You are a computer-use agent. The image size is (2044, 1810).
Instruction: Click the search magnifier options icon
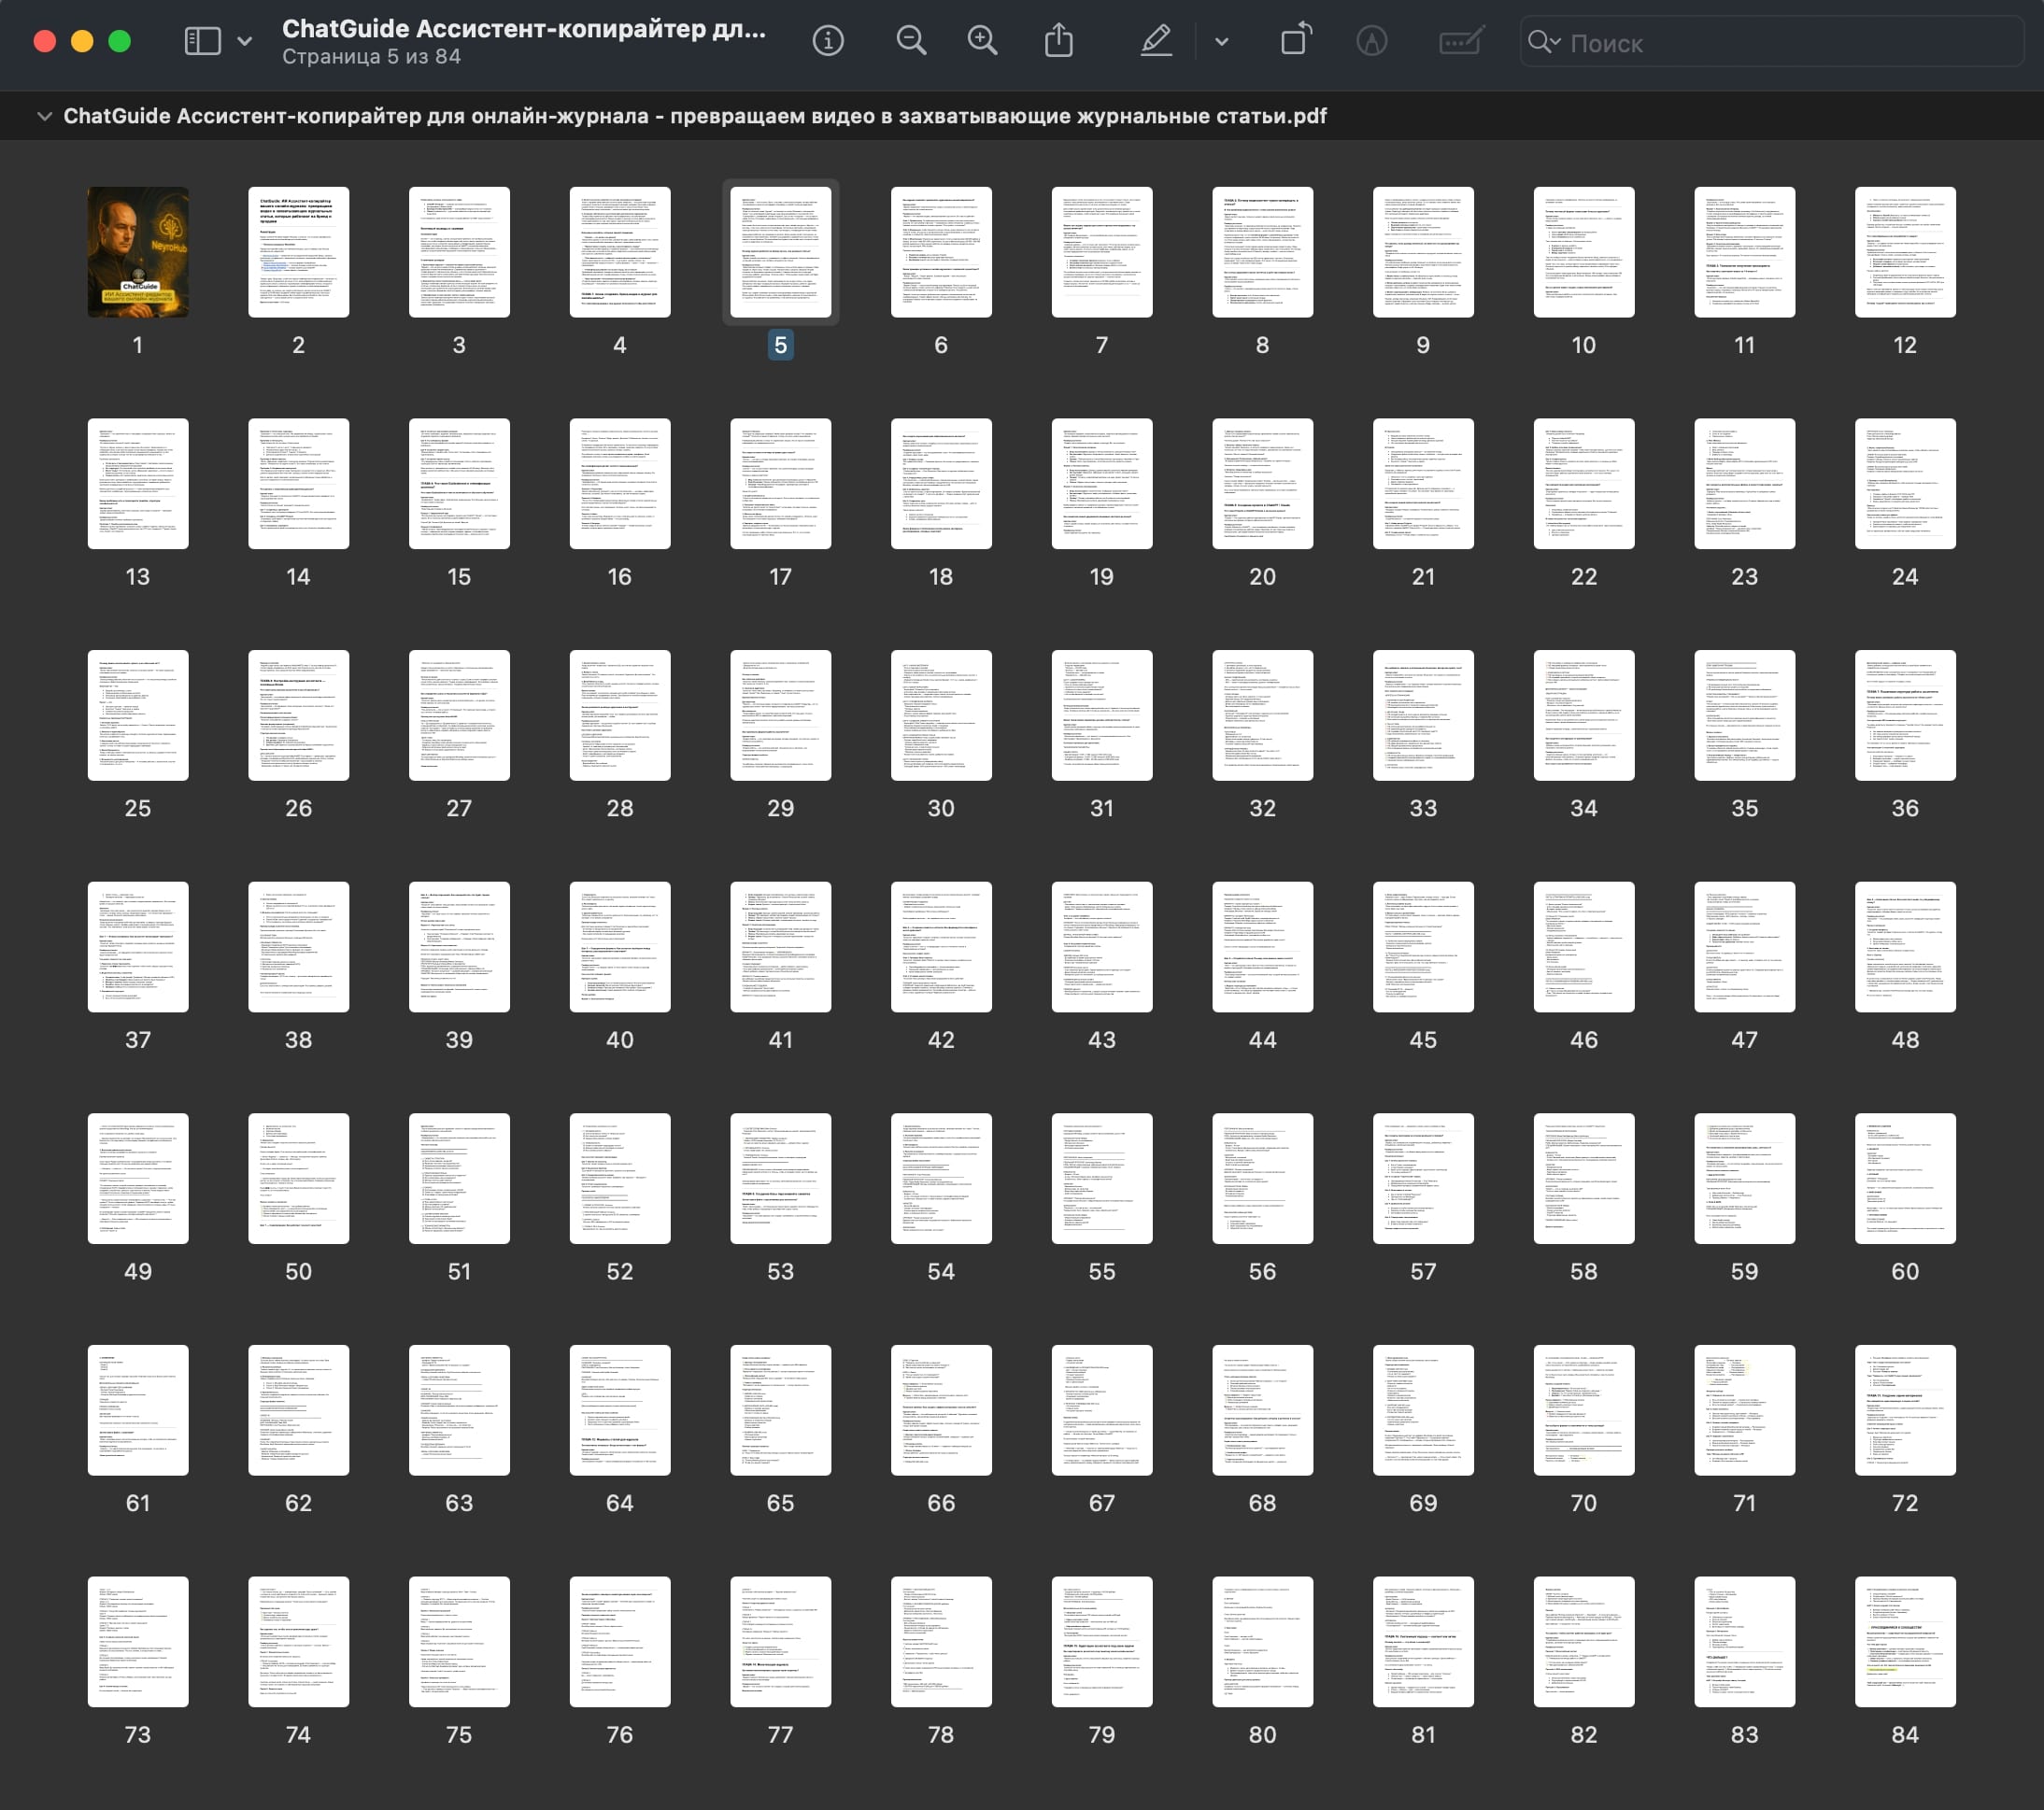tap(1543, 42)
